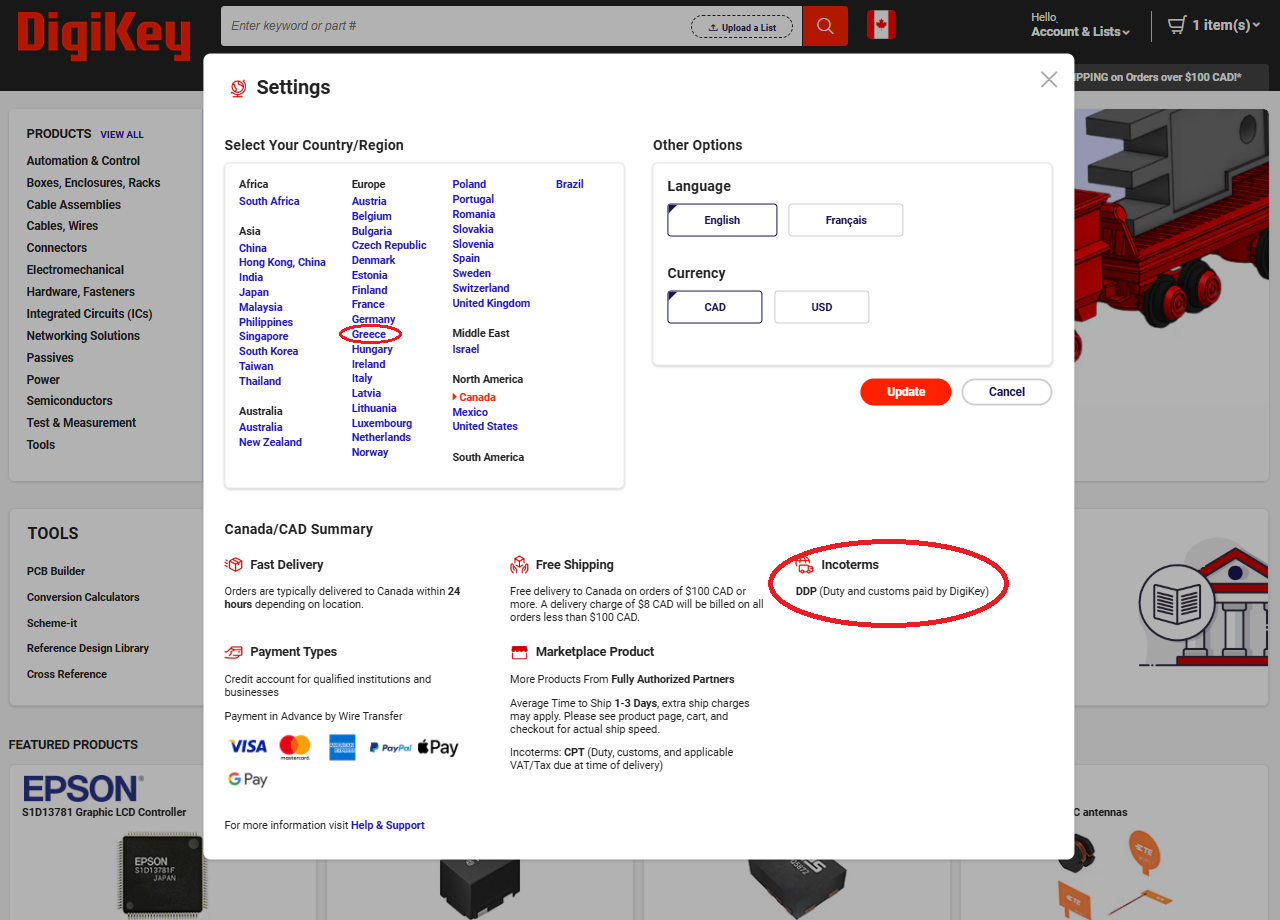Viewport: 1280px width, 920px height.
Task: Click the Canada flag icon in header
Action: point(881,25)
